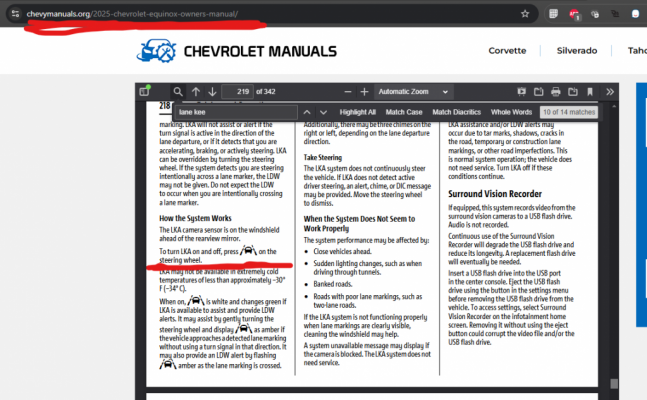Open the PDF tools double-chevron menu
This screenshot has width=647, height=400.
point(610,92)
